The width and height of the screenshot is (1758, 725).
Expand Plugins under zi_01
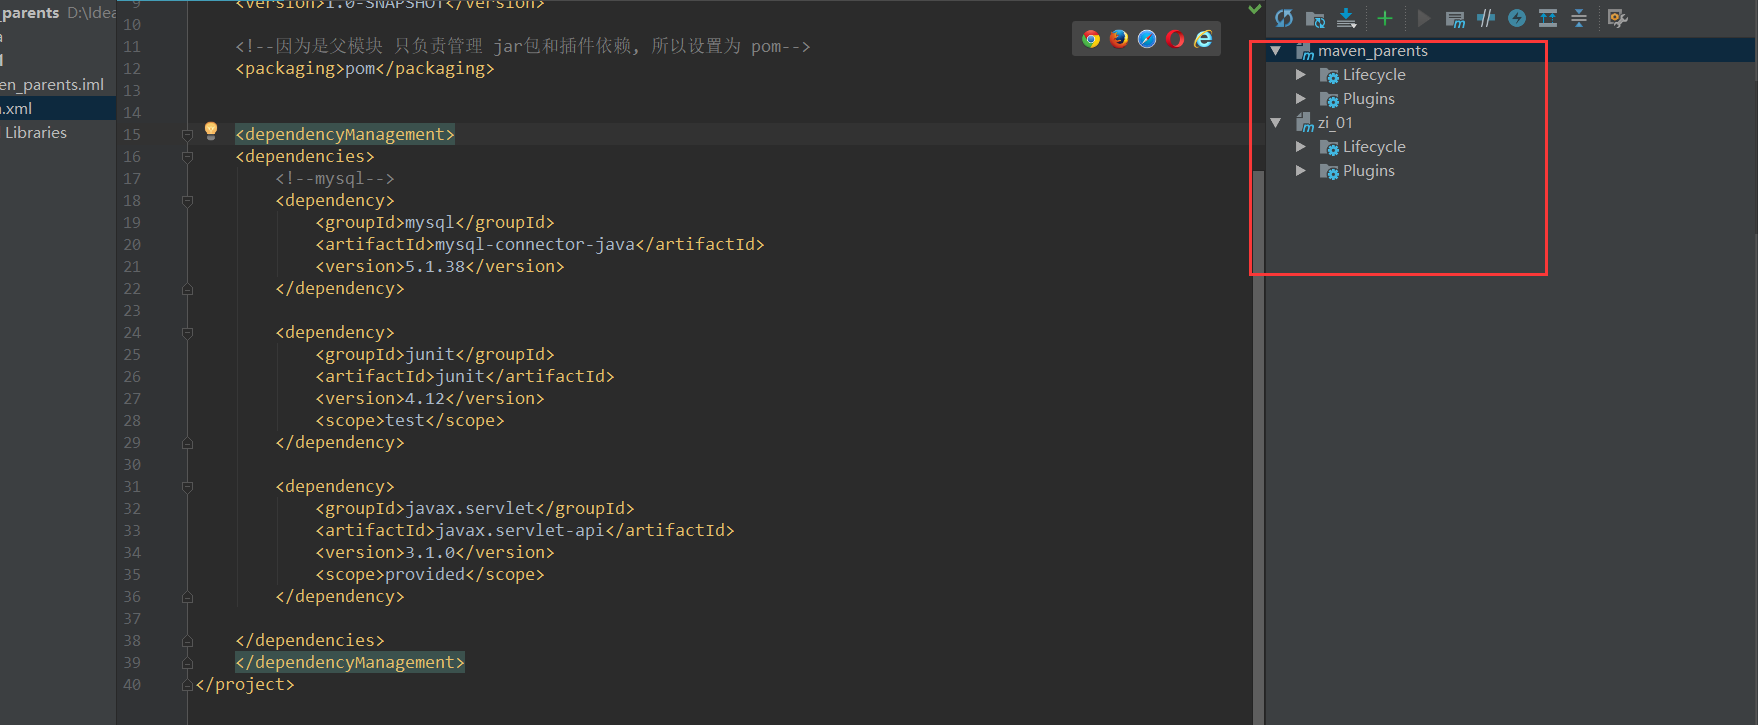[x=1300, y=171]
